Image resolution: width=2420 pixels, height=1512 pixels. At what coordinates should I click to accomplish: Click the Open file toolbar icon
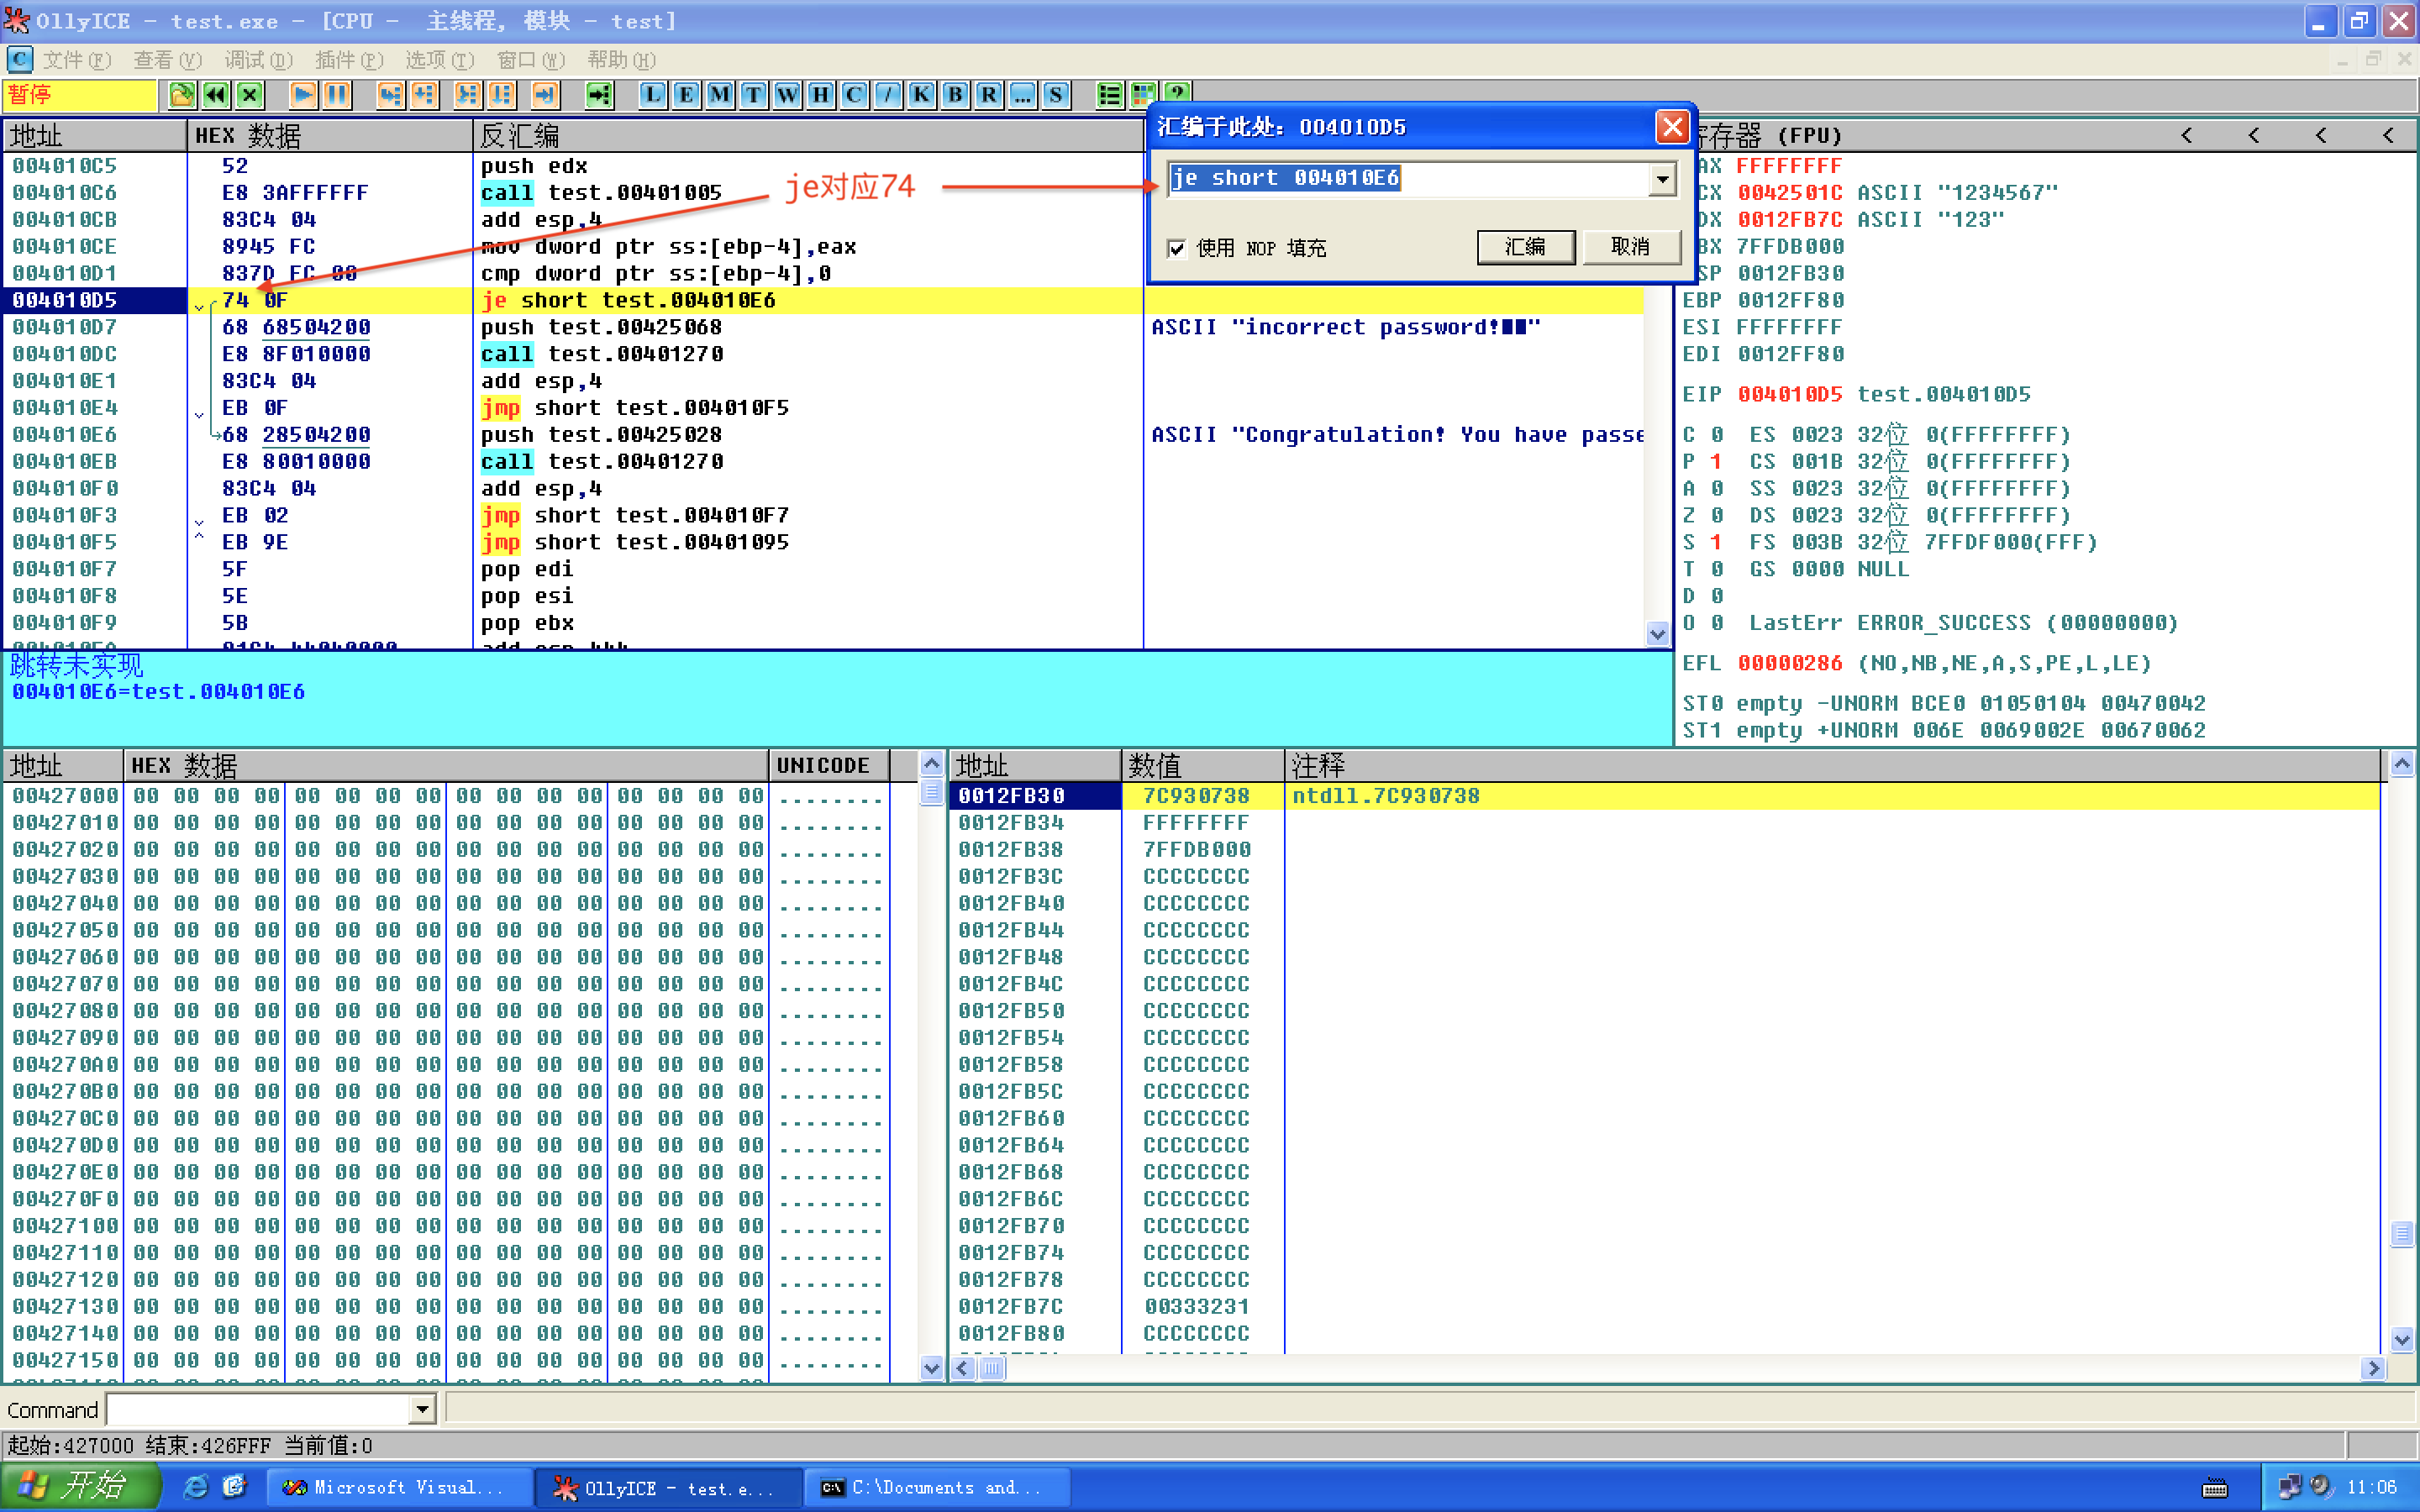coord(182,95)
